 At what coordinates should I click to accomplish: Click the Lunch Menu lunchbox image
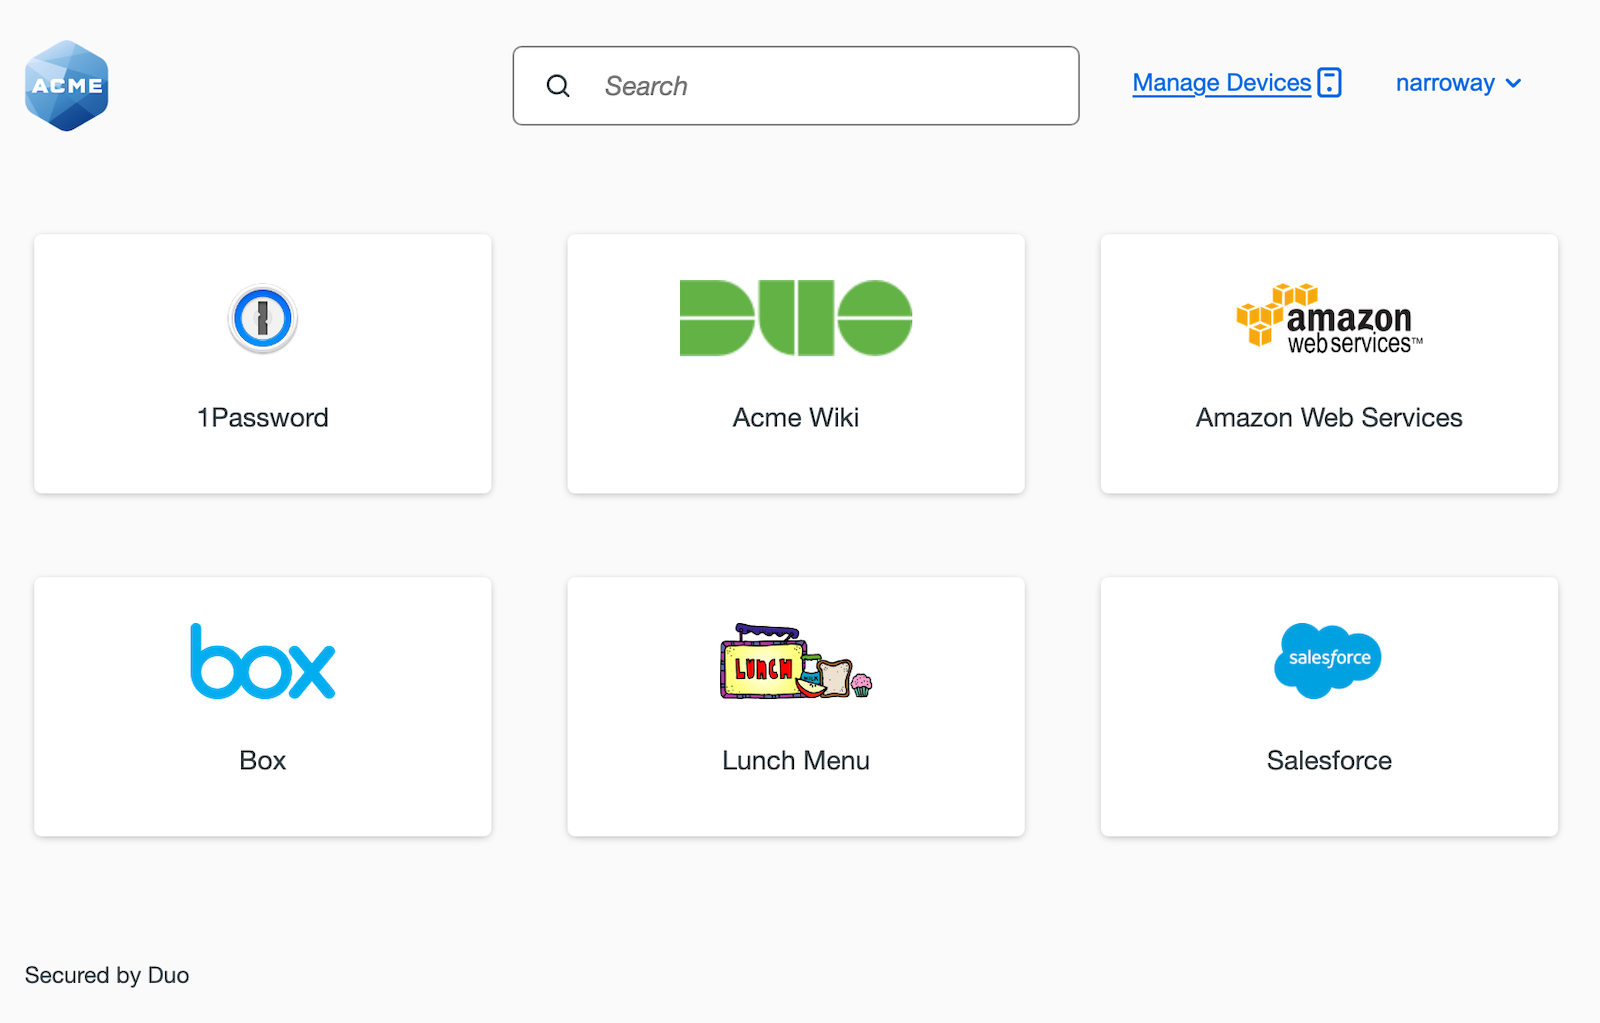[795, 661]
